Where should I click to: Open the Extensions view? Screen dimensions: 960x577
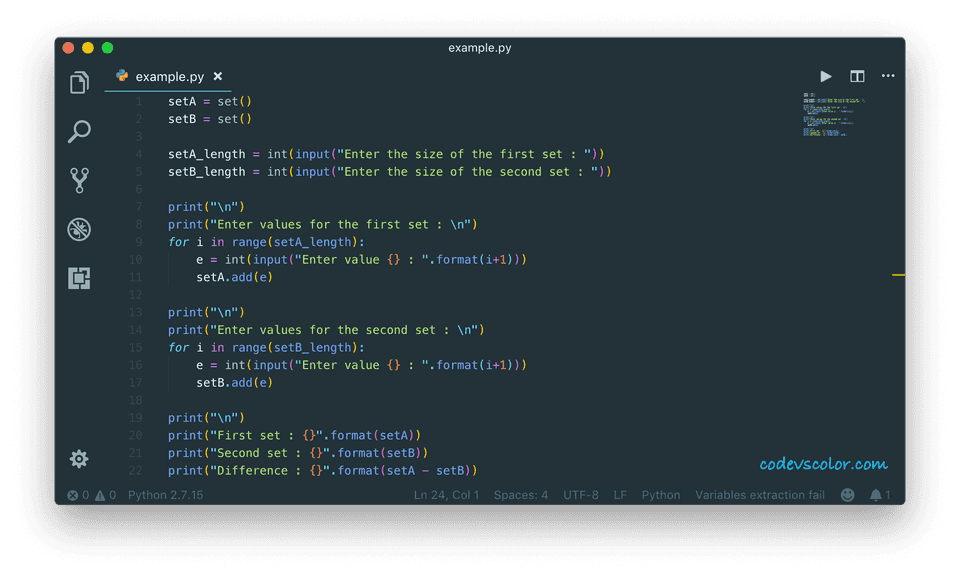[79, 278]
